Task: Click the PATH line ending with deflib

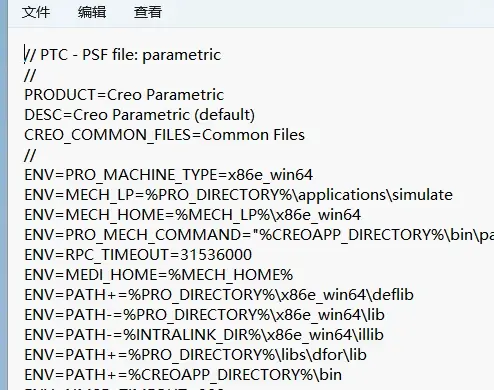Action: (219, 295)
